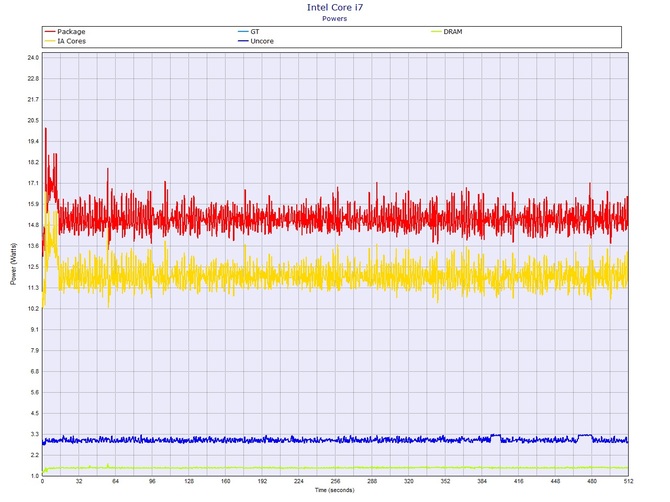Click the yellow IA Cores legend color line
Viewport: 670px width, 502px height.
[x=50, y=41]
